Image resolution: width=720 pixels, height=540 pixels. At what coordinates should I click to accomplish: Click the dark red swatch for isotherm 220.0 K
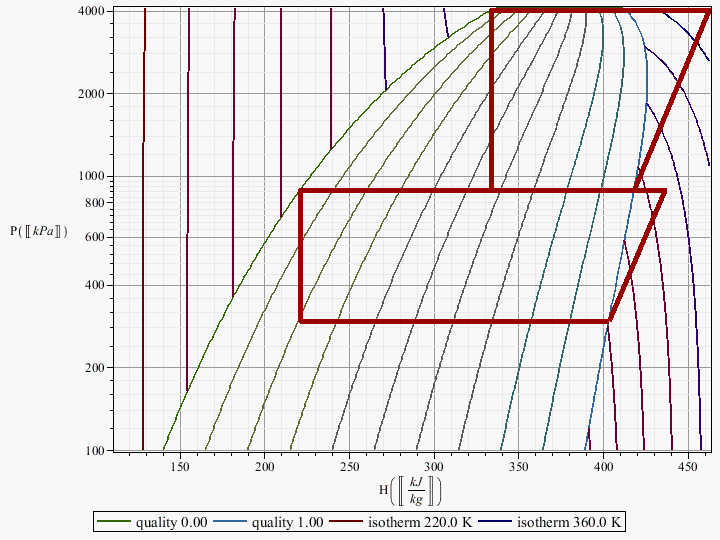click(348, 522)
